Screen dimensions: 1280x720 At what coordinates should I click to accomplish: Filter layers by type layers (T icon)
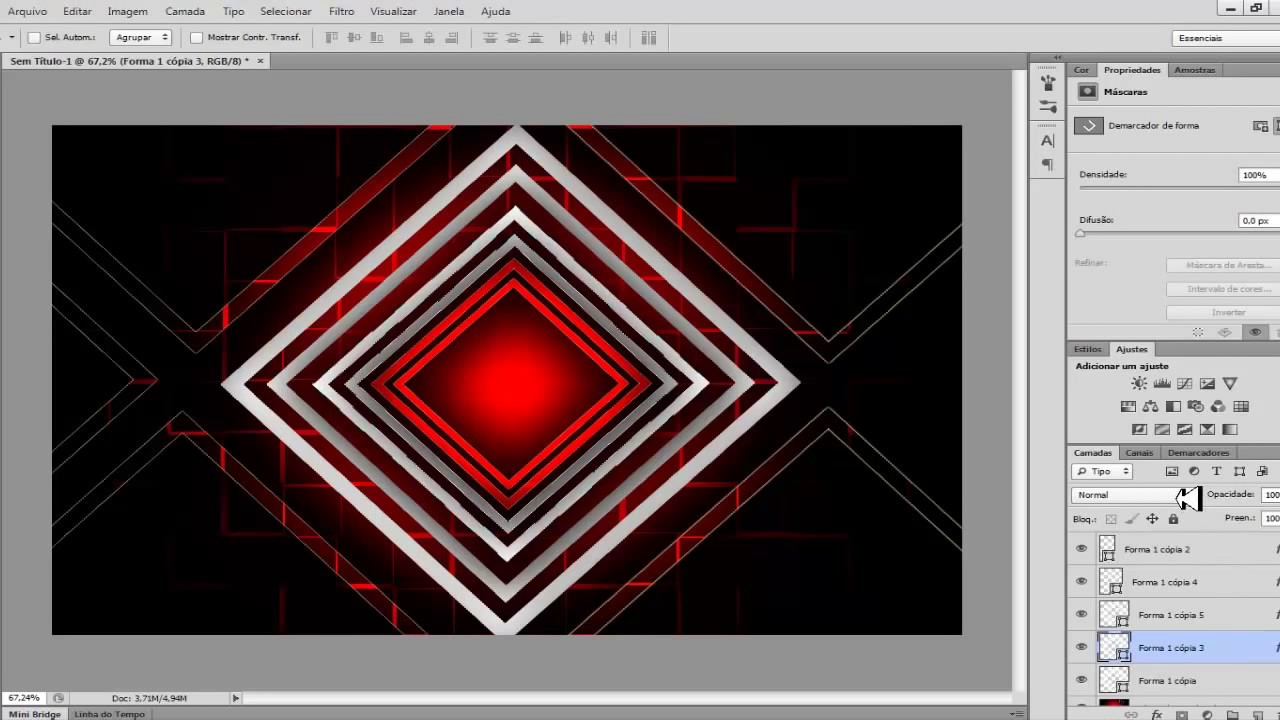click(1217, 471)
